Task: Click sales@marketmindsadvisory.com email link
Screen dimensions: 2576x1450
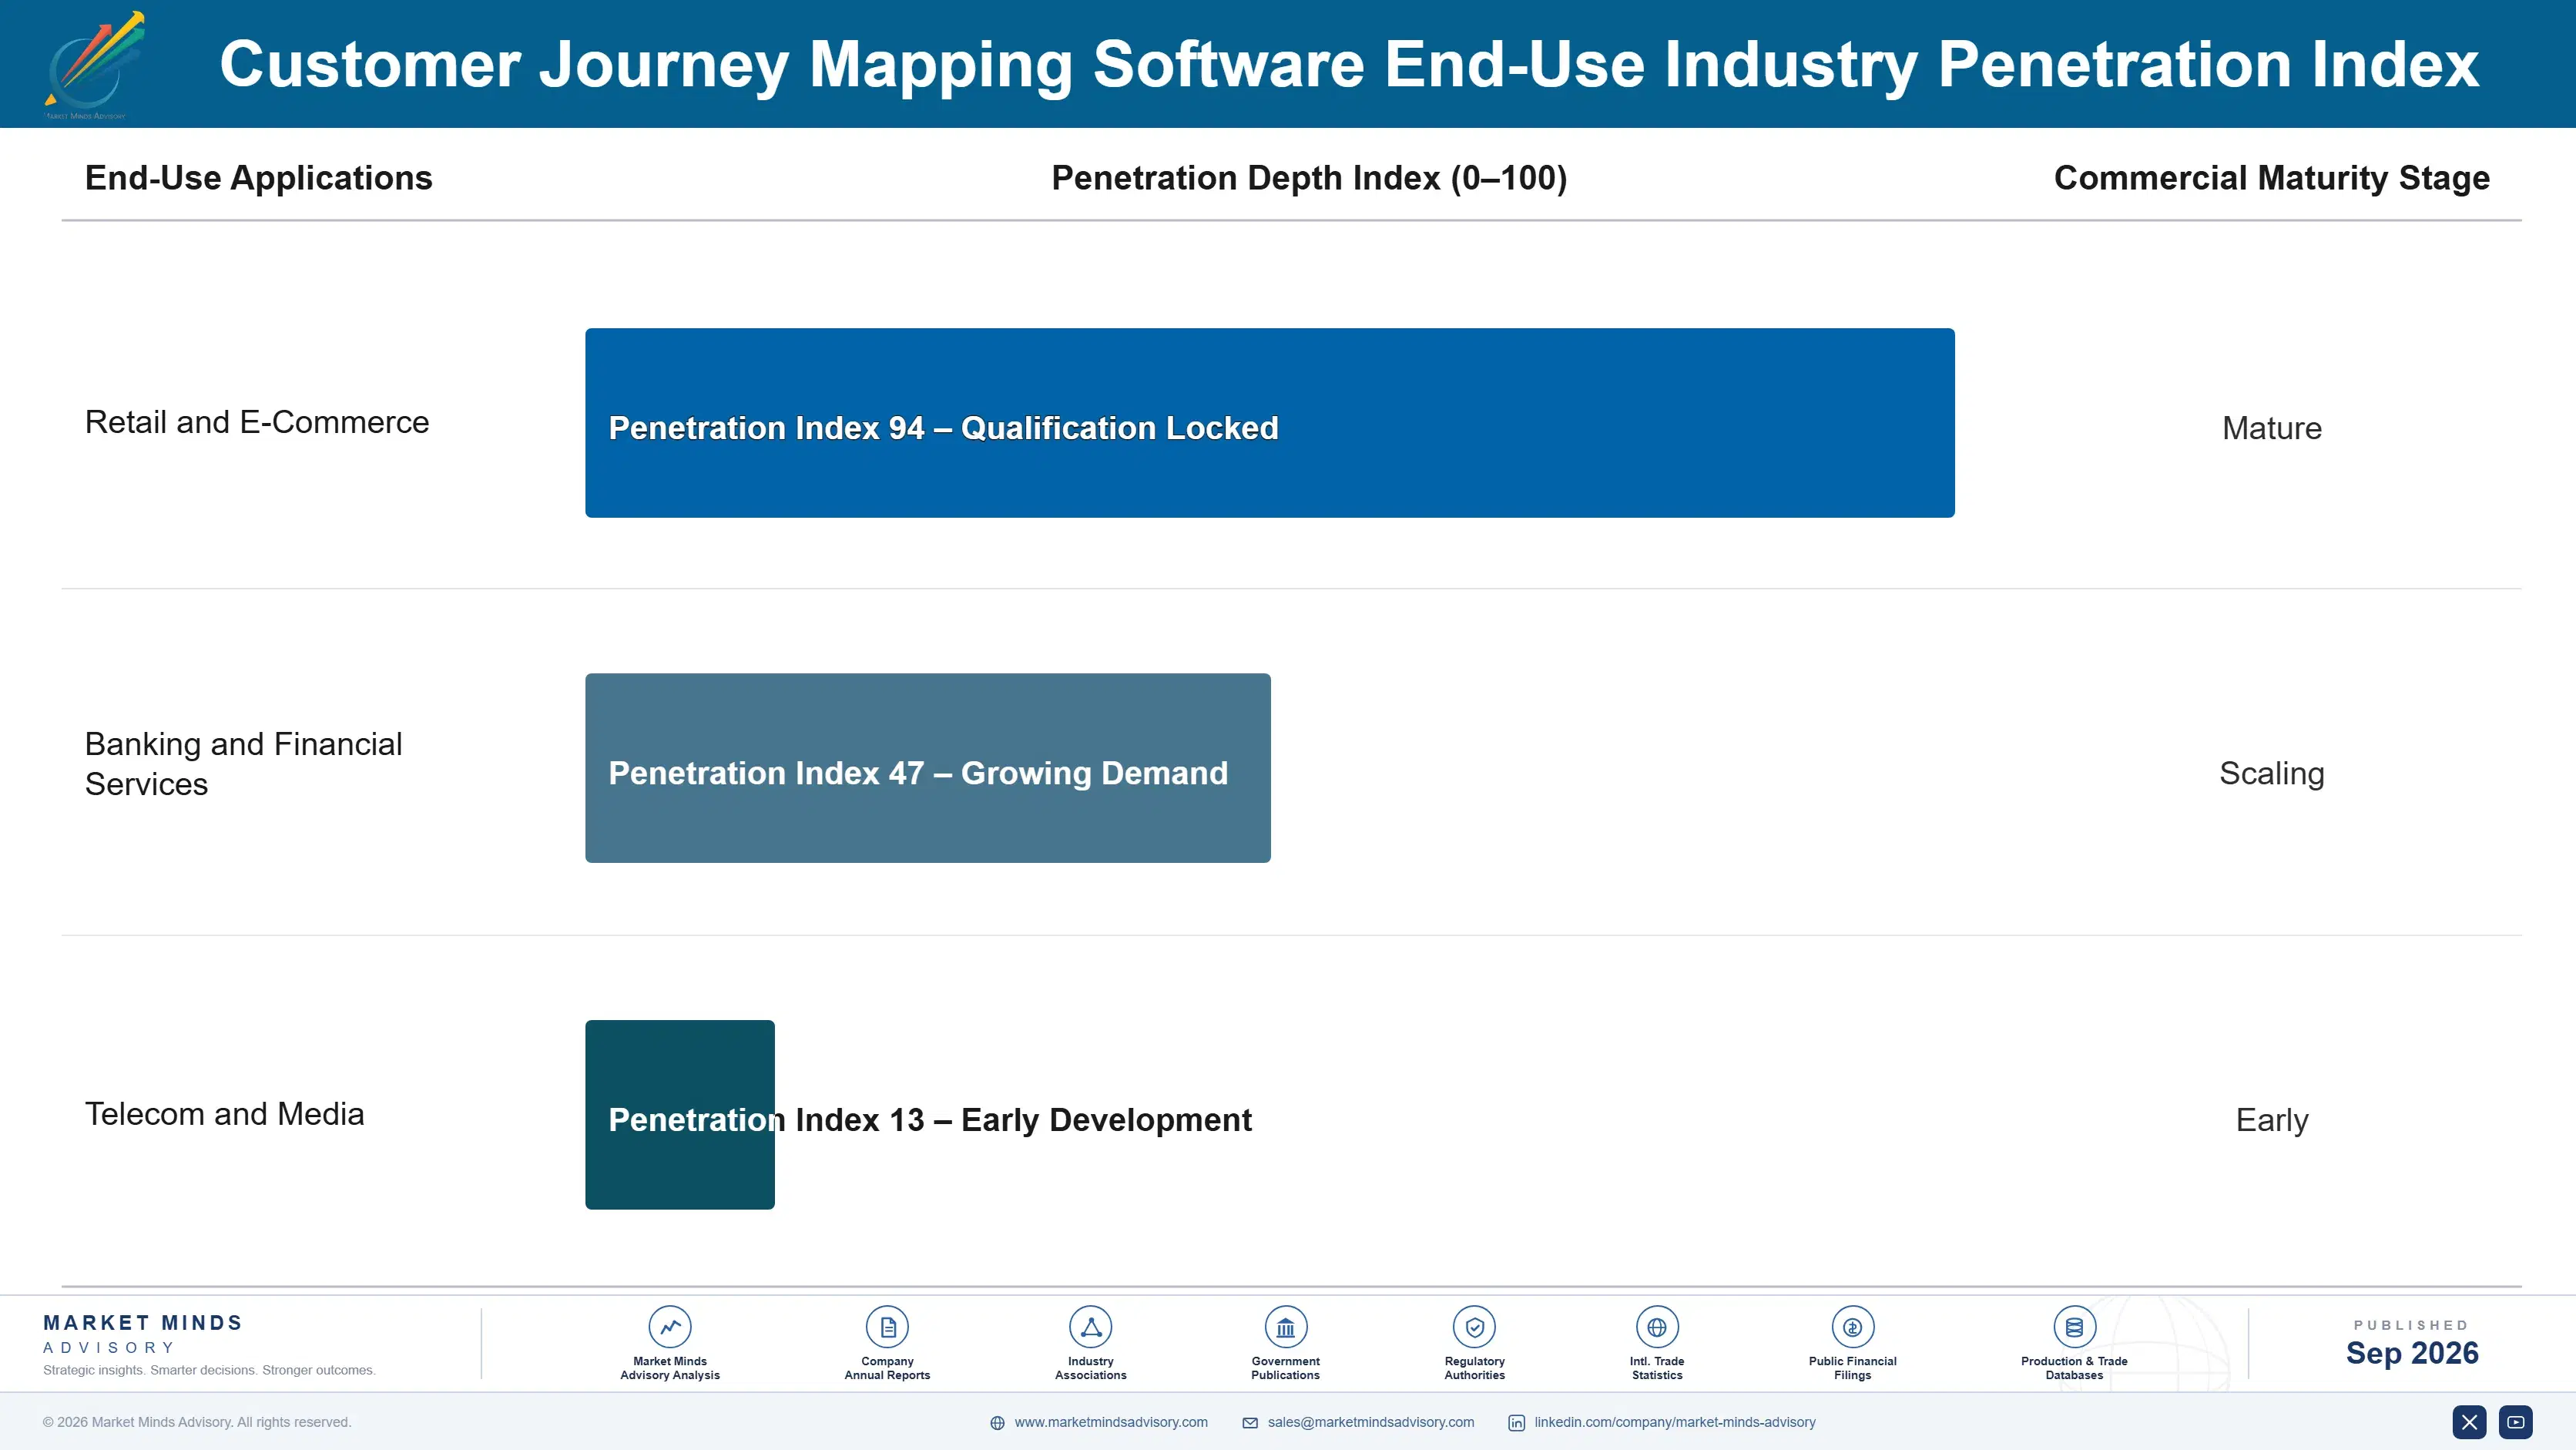Action: pos(1370,1422)
